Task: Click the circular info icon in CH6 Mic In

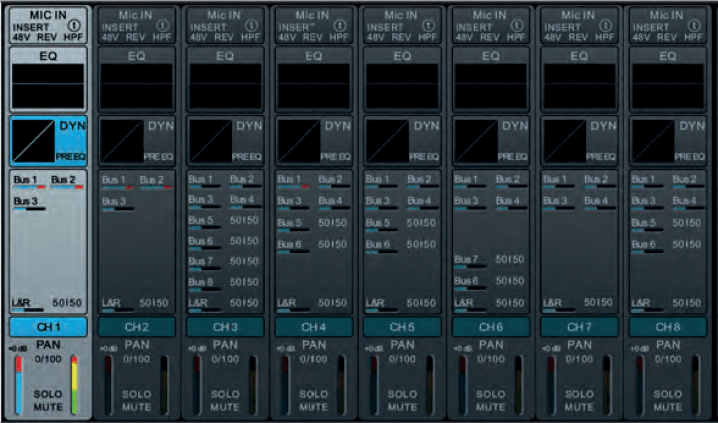Action: click(517, 26)
